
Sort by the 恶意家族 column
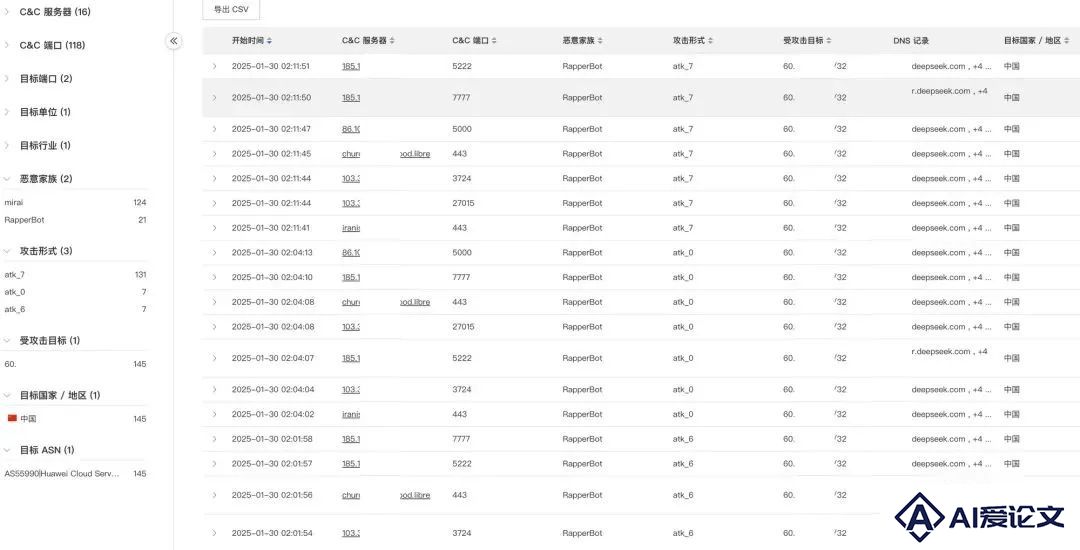(x=600, y=41)
